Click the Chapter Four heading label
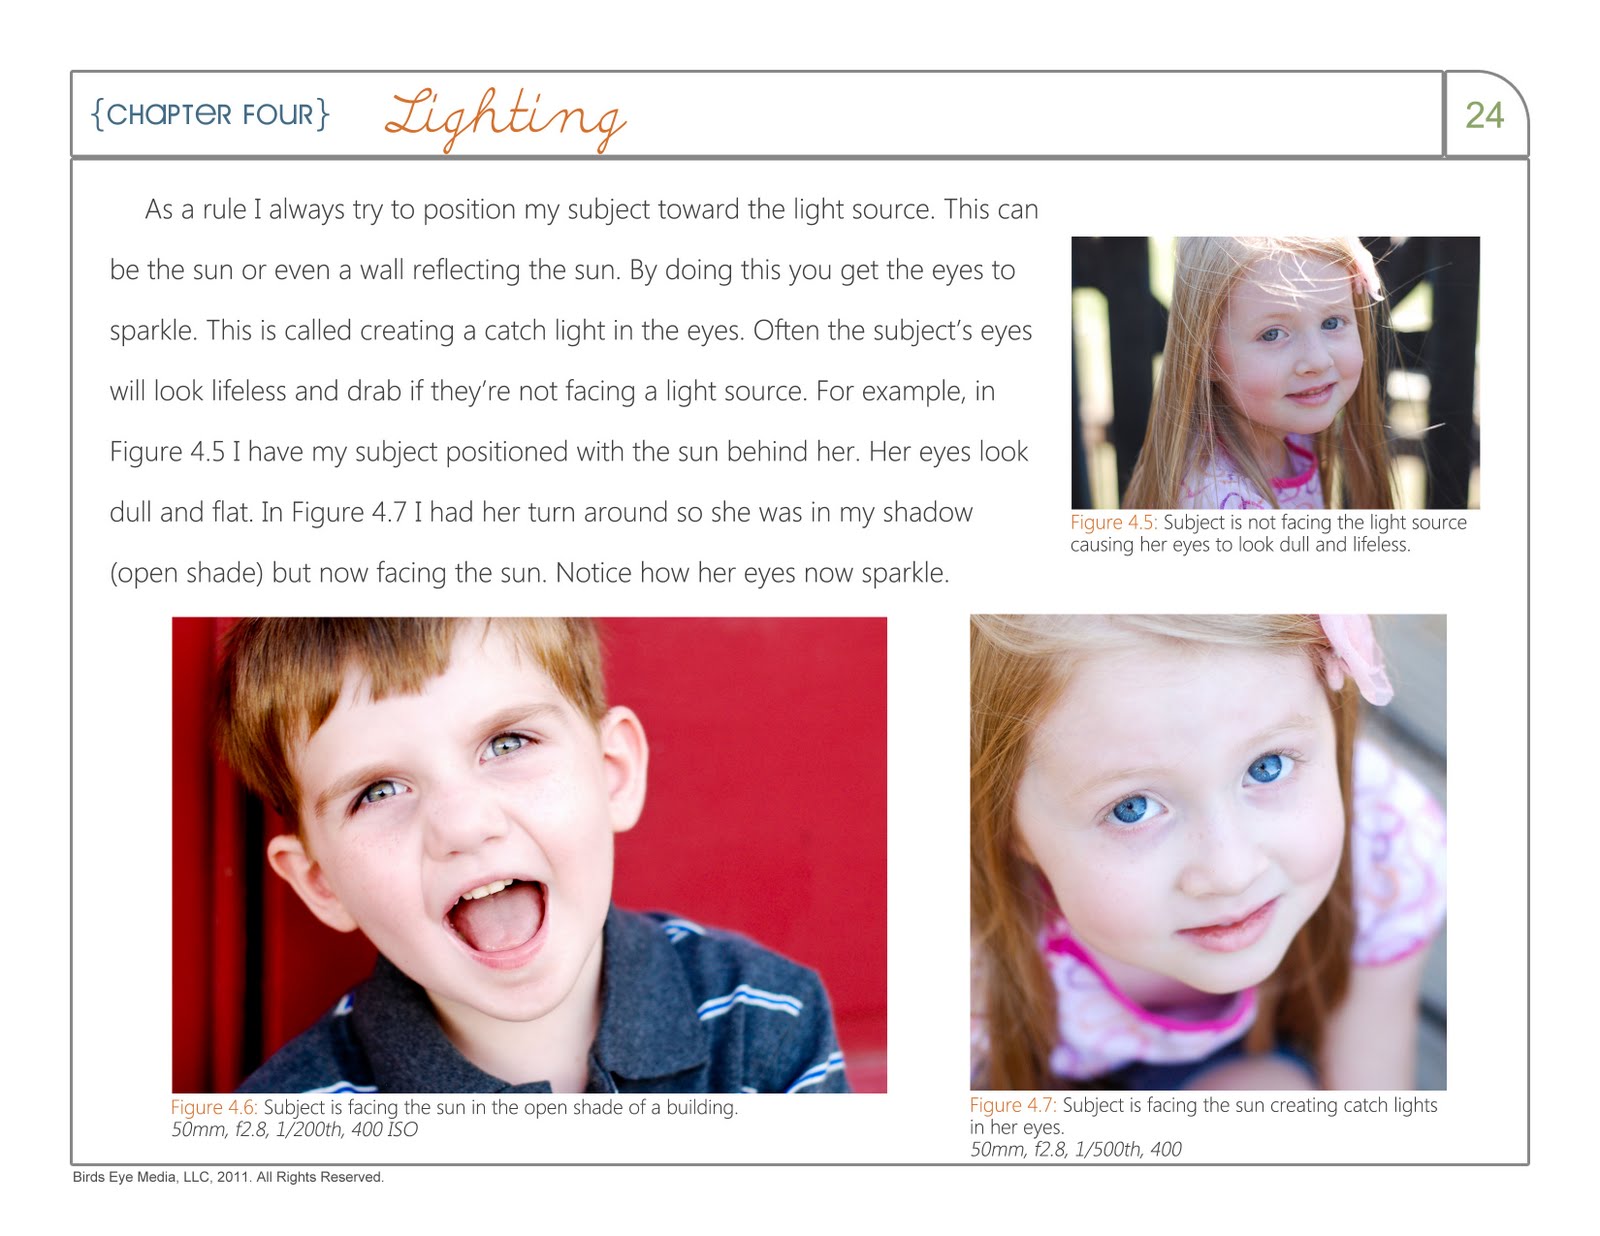The height and width of the screenshot is (1236, 1600). click(210, 114)
